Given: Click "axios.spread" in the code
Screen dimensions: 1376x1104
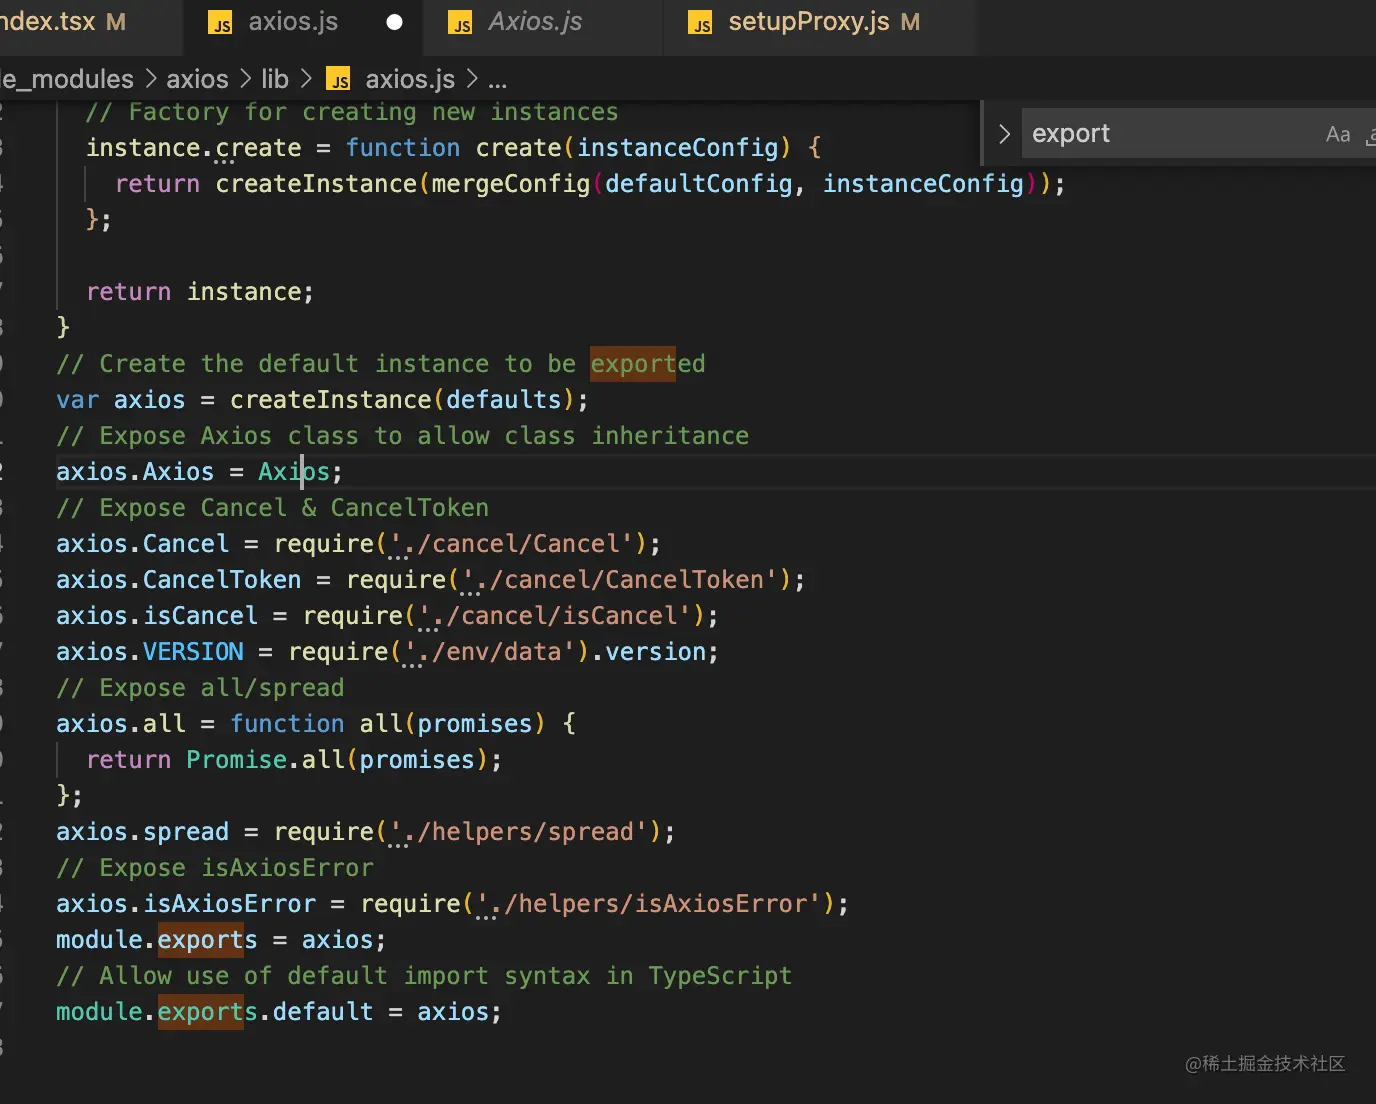Looking at the screenshot, I should (x=143, y=832).
